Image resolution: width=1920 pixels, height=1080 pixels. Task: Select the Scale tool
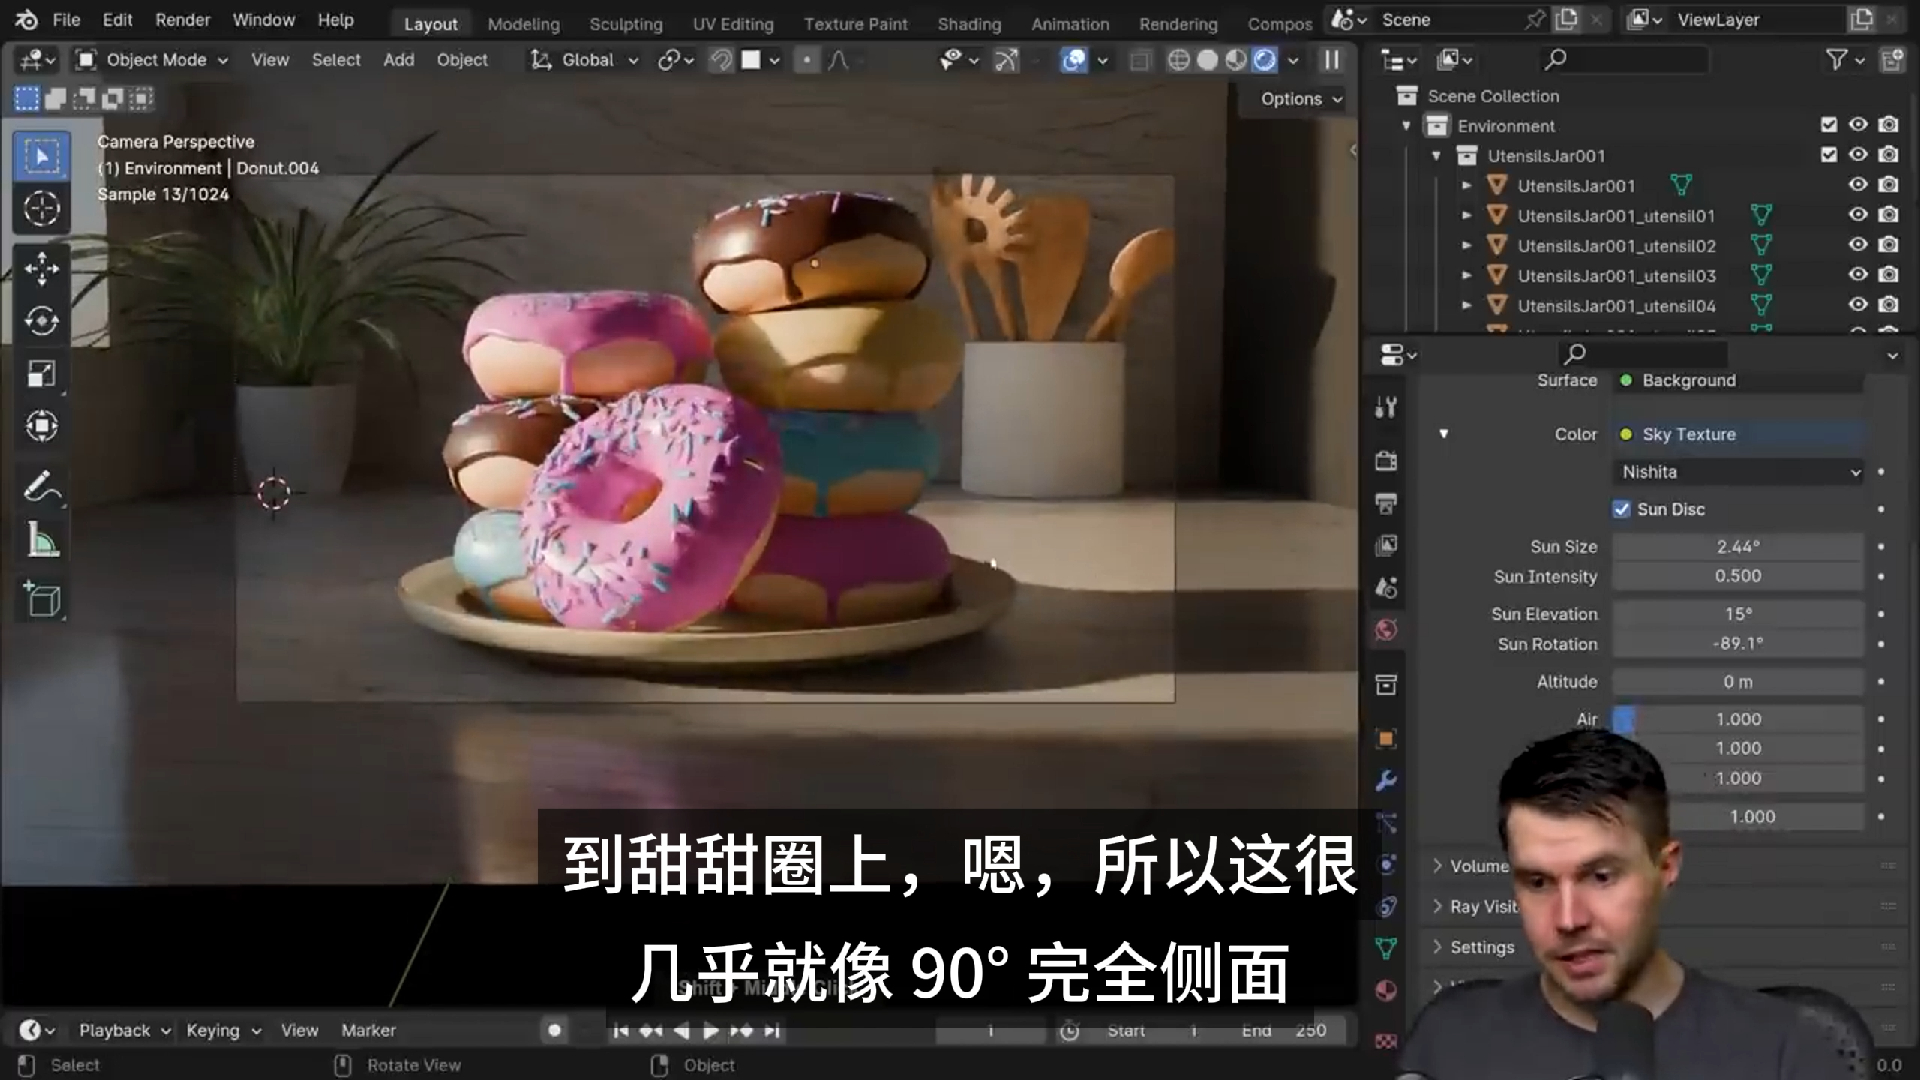click(41, 374)
